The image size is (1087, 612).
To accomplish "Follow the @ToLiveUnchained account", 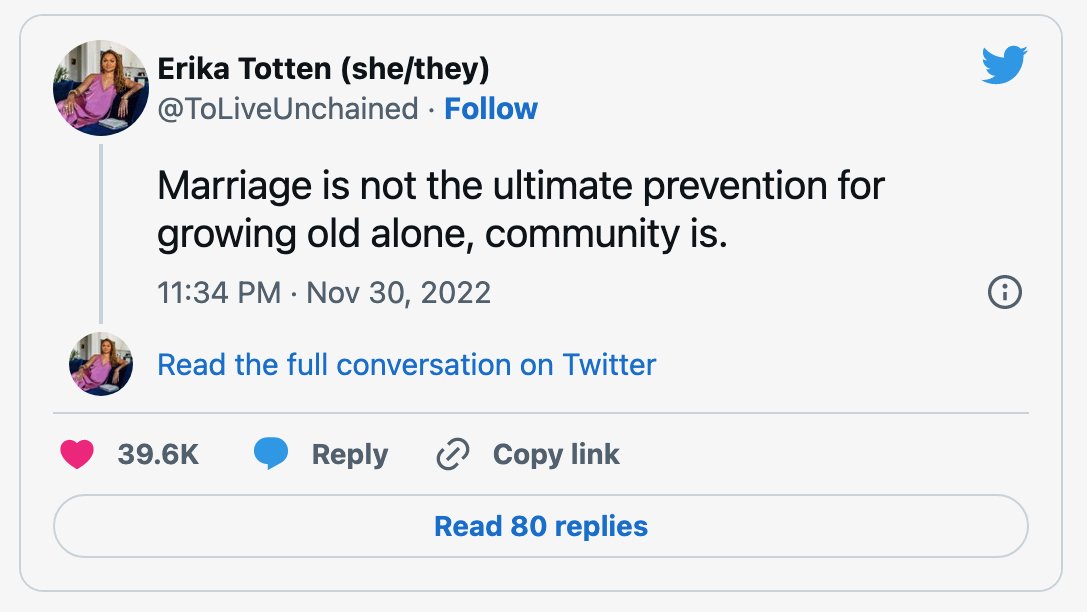I will 491,109.
